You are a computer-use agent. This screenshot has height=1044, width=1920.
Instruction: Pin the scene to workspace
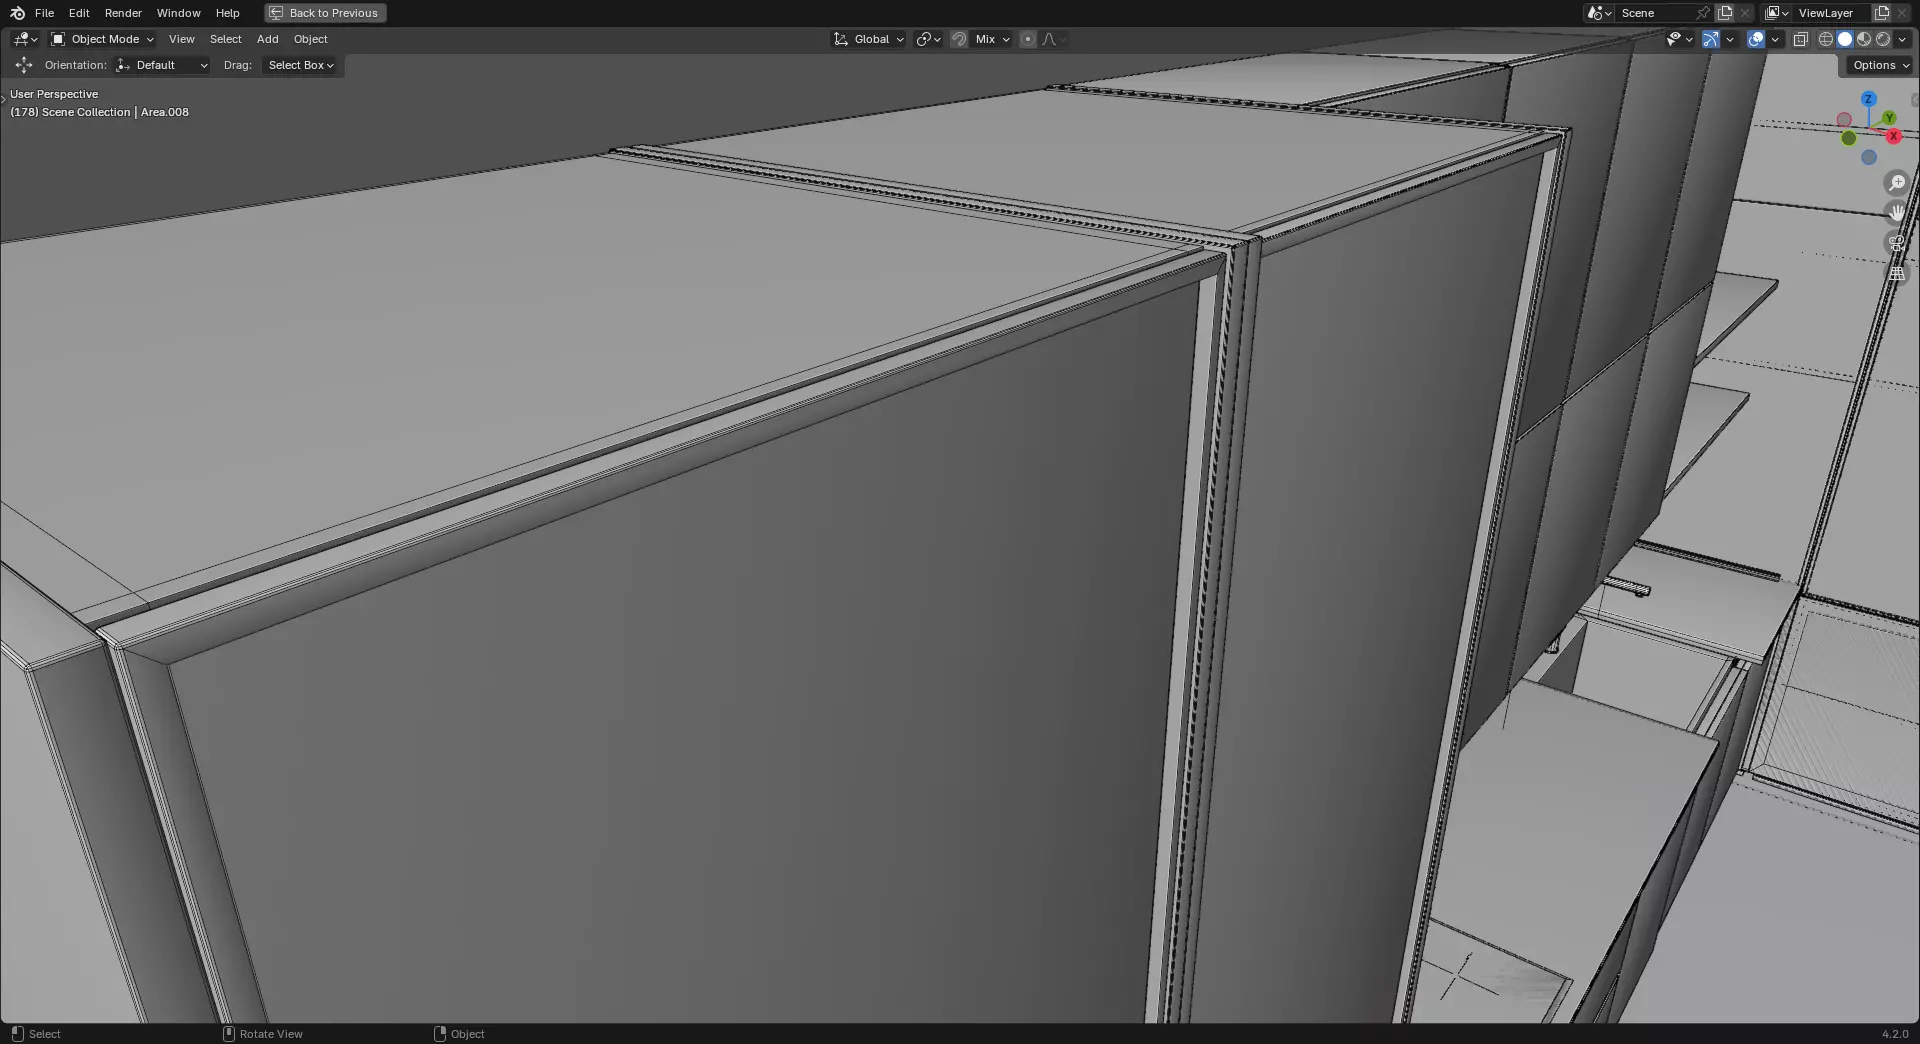[1703, 13]
